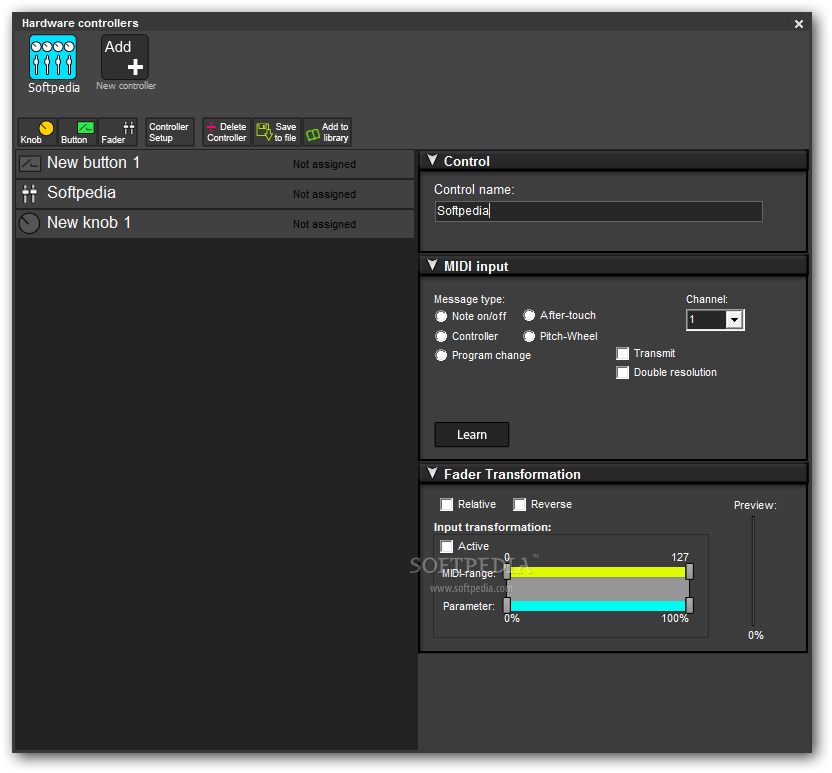Screen dimensions: 832x773
Task: Select Pitch-Wheel message type
Action: point(529,336)
